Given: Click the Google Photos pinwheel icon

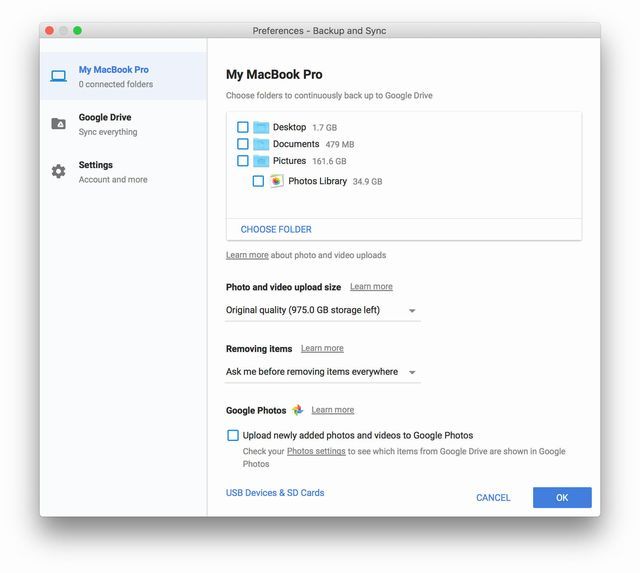Looking at the screenshot, I should tap(298, 410).
